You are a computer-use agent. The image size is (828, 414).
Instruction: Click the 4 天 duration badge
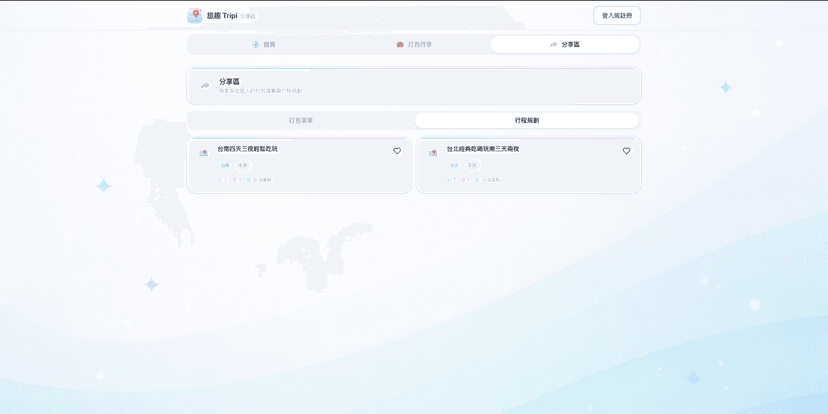[243, 166]
